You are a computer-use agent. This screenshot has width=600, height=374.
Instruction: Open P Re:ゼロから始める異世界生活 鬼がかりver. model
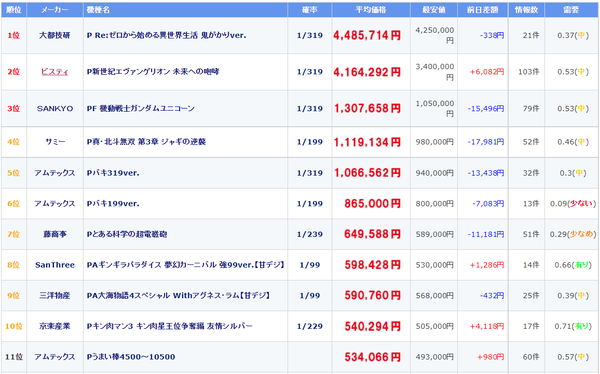coord(166,35)
